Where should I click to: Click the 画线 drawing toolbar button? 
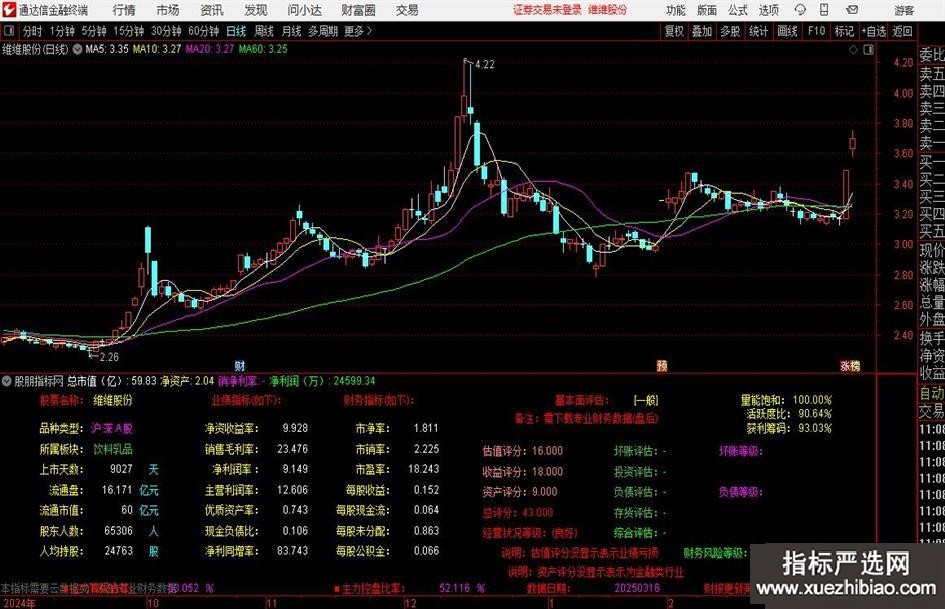[x=787, y=31]
